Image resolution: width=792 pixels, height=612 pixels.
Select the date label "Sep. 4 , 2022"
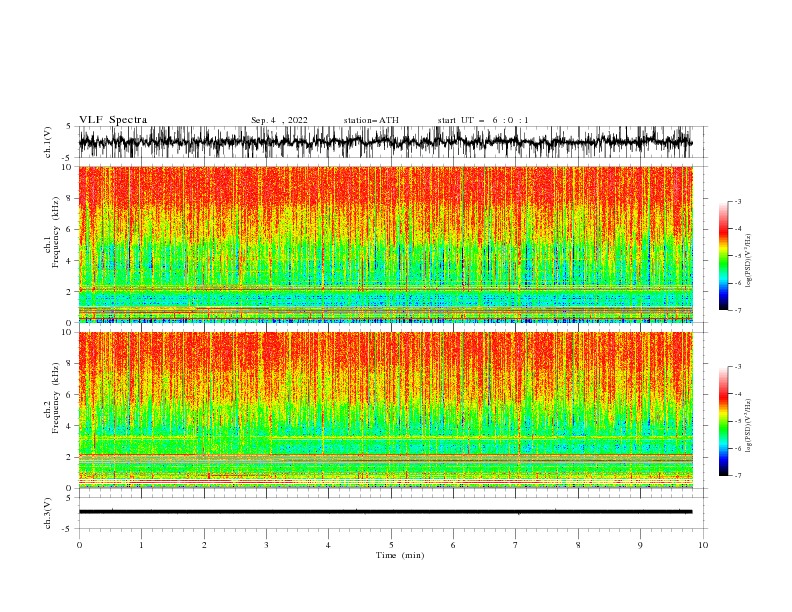click(x=279, y=120)
